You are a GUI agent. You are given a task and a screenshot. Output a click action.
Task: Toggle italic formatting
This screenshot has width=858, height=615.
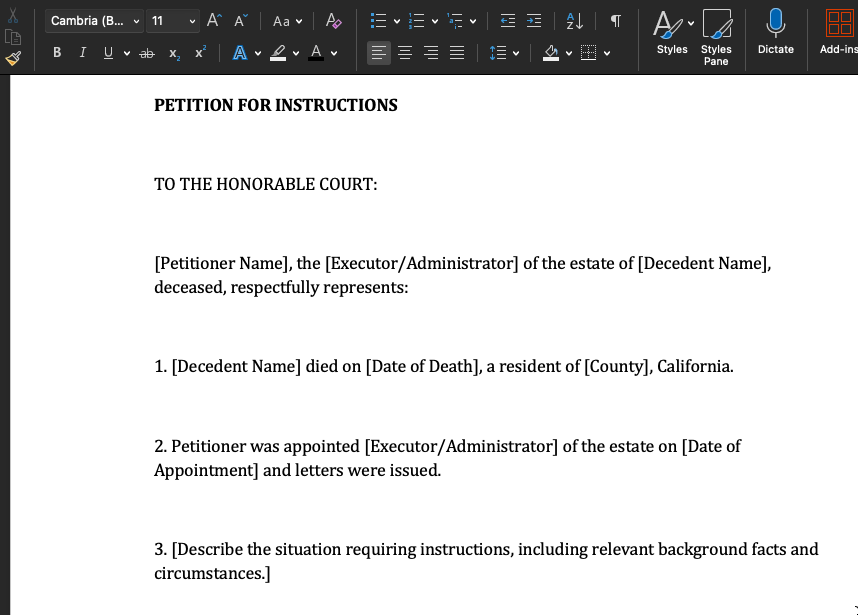[82, 53]
